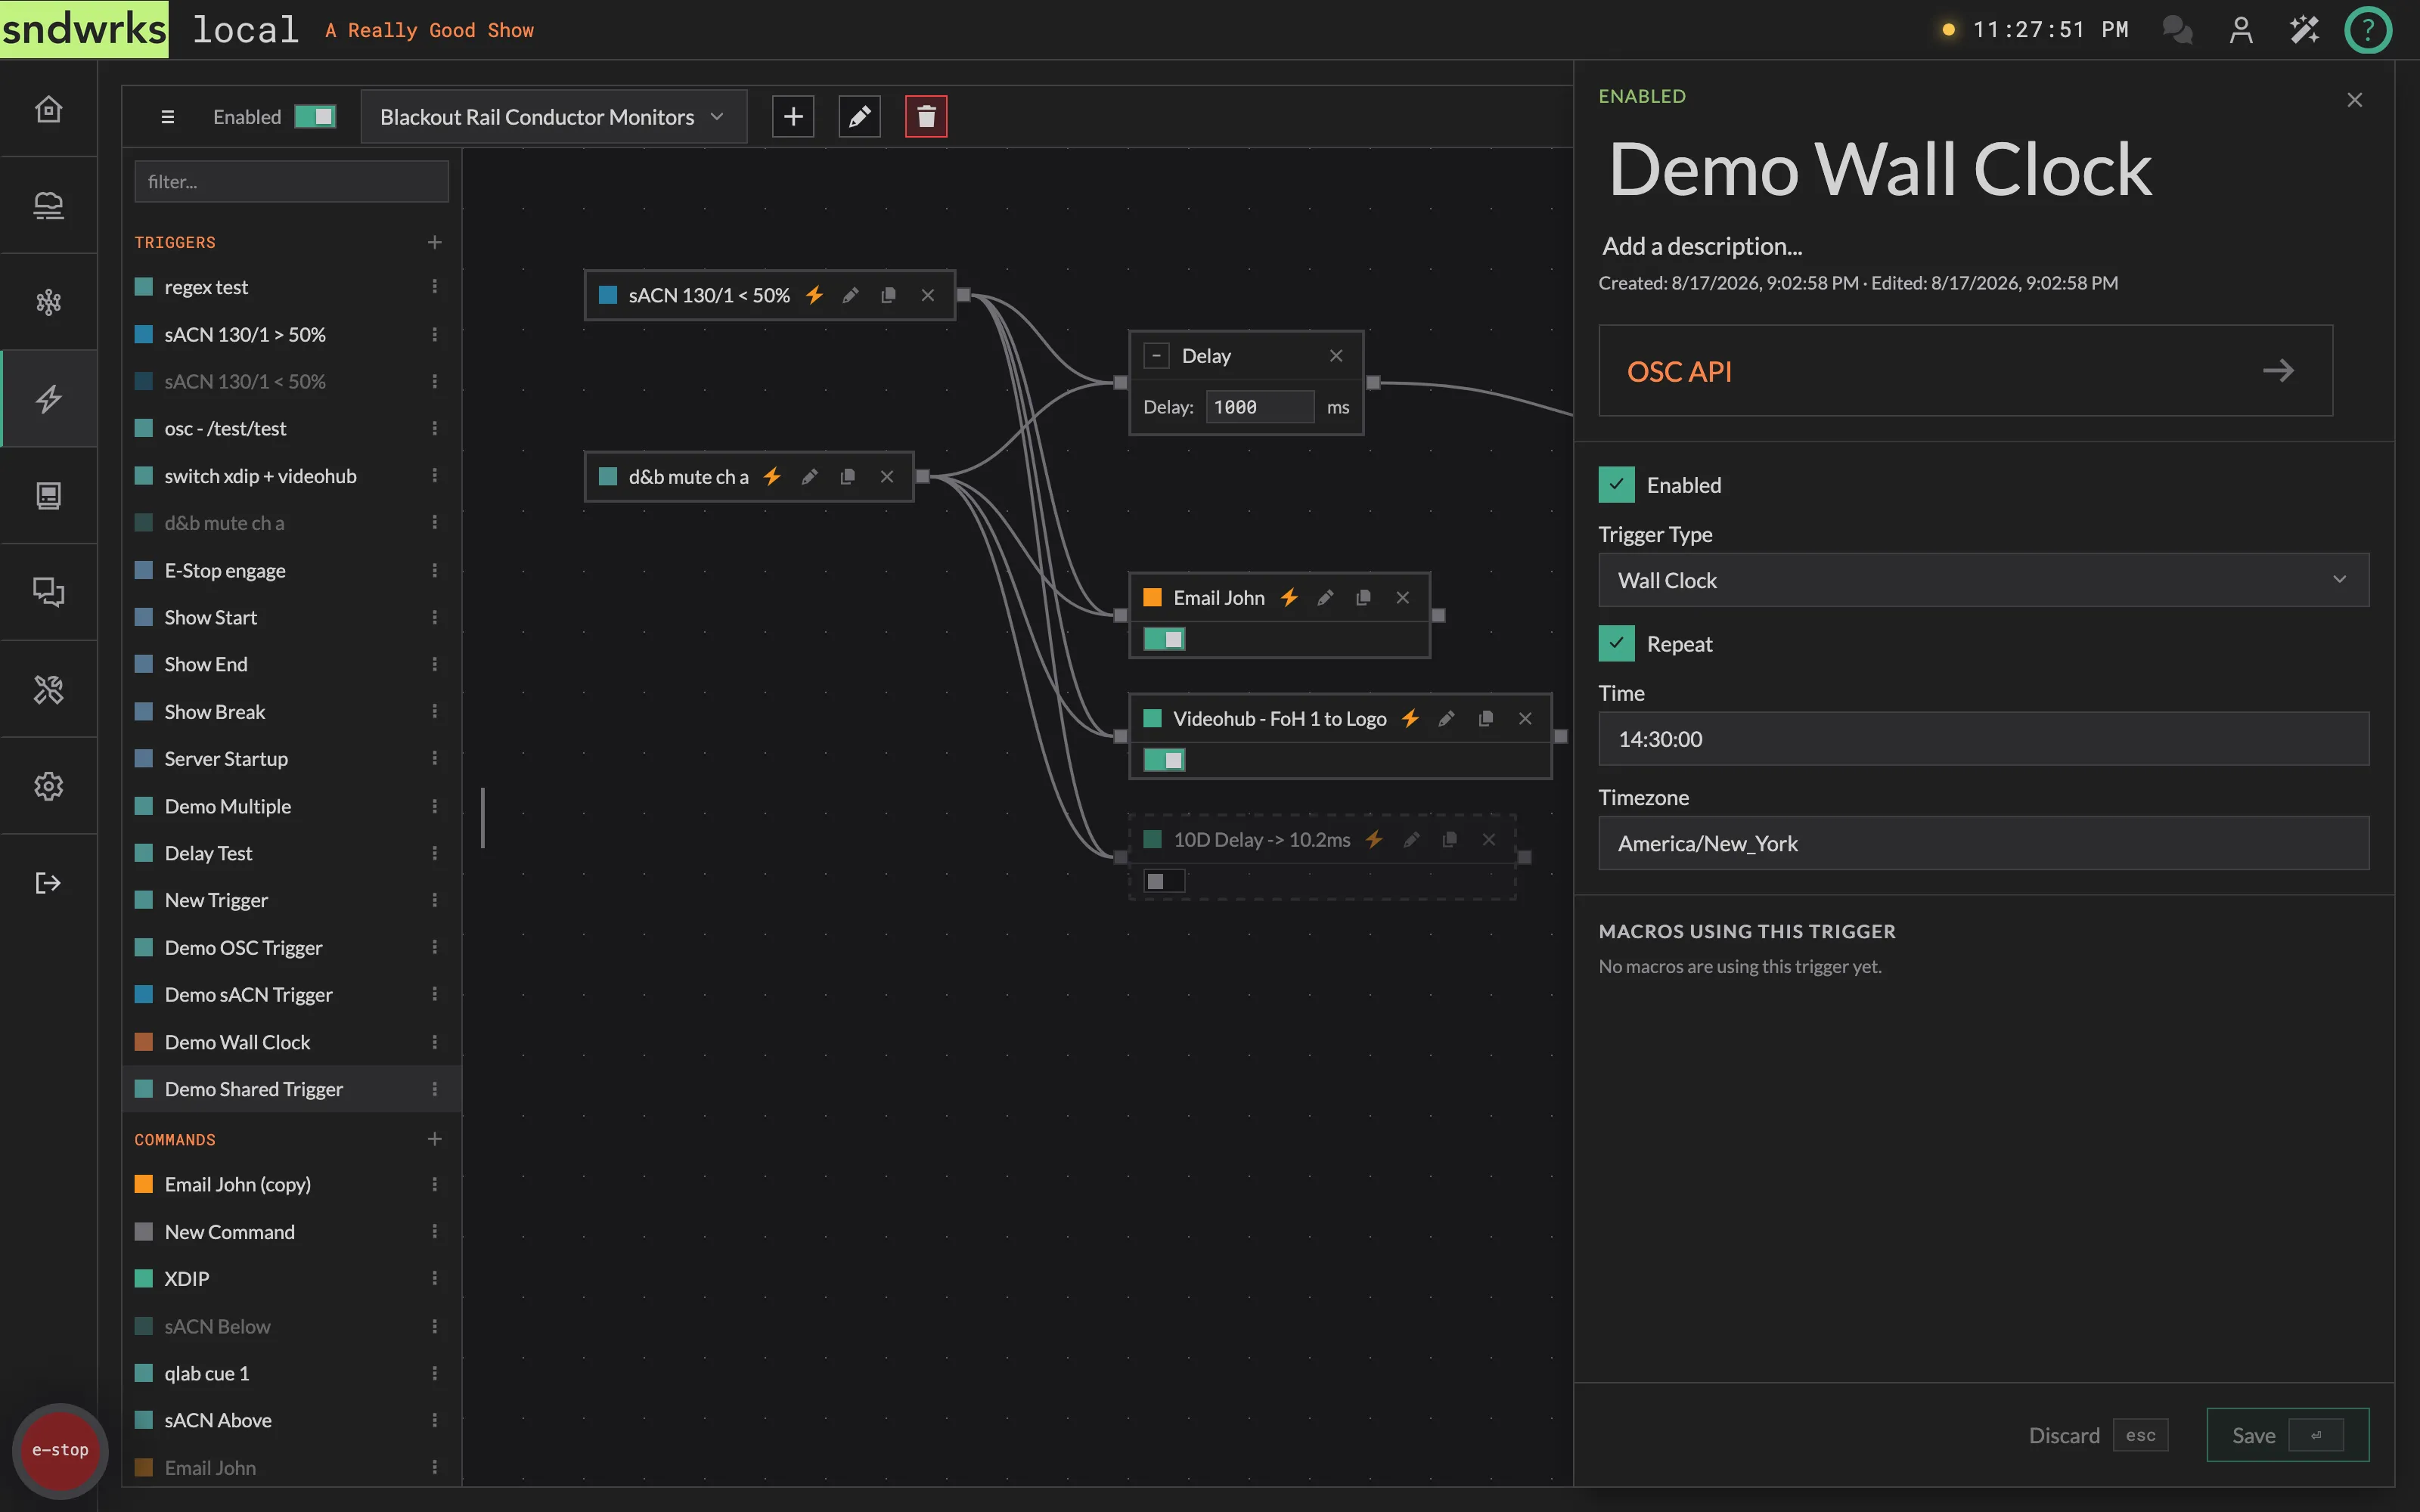Toggle the Email John node switch

tap(1164, 639)
